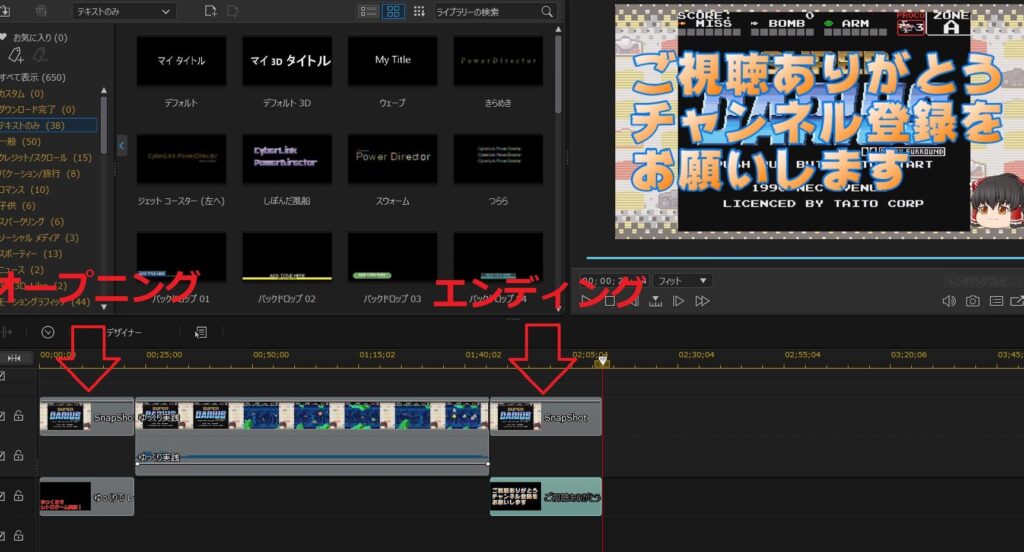Click the preview volume speaker icon

pyautogui.click(x=948, y=301)
